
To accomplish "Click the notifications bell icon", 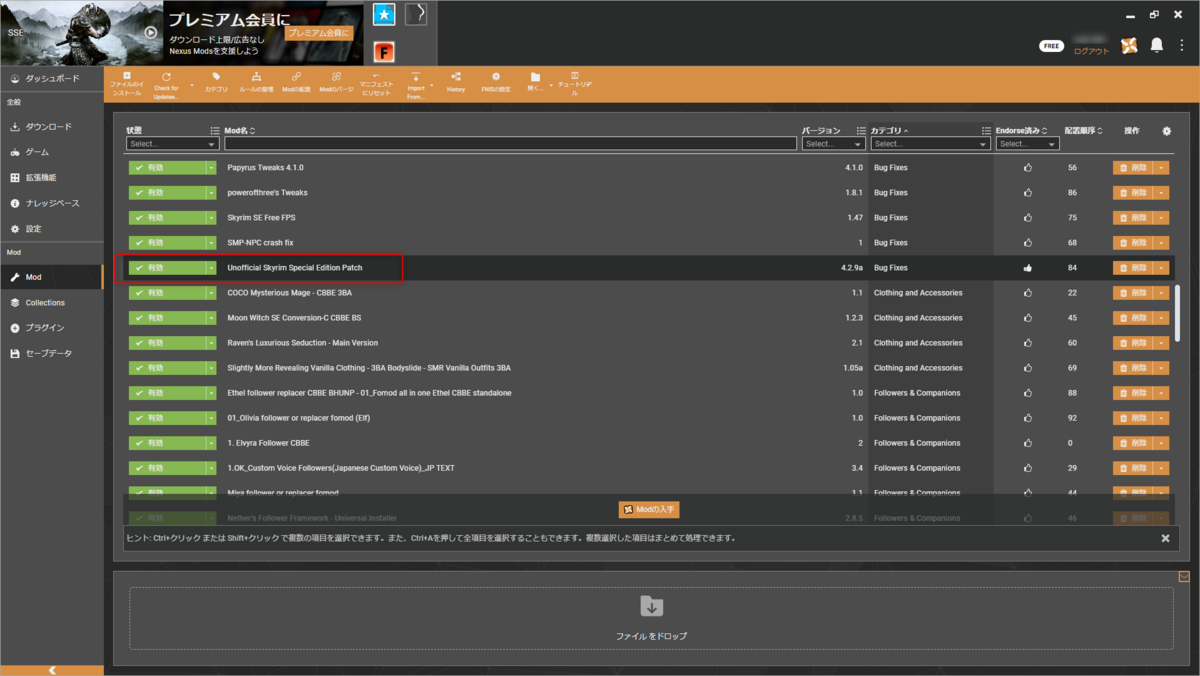I will click(x=1157, y=45).
